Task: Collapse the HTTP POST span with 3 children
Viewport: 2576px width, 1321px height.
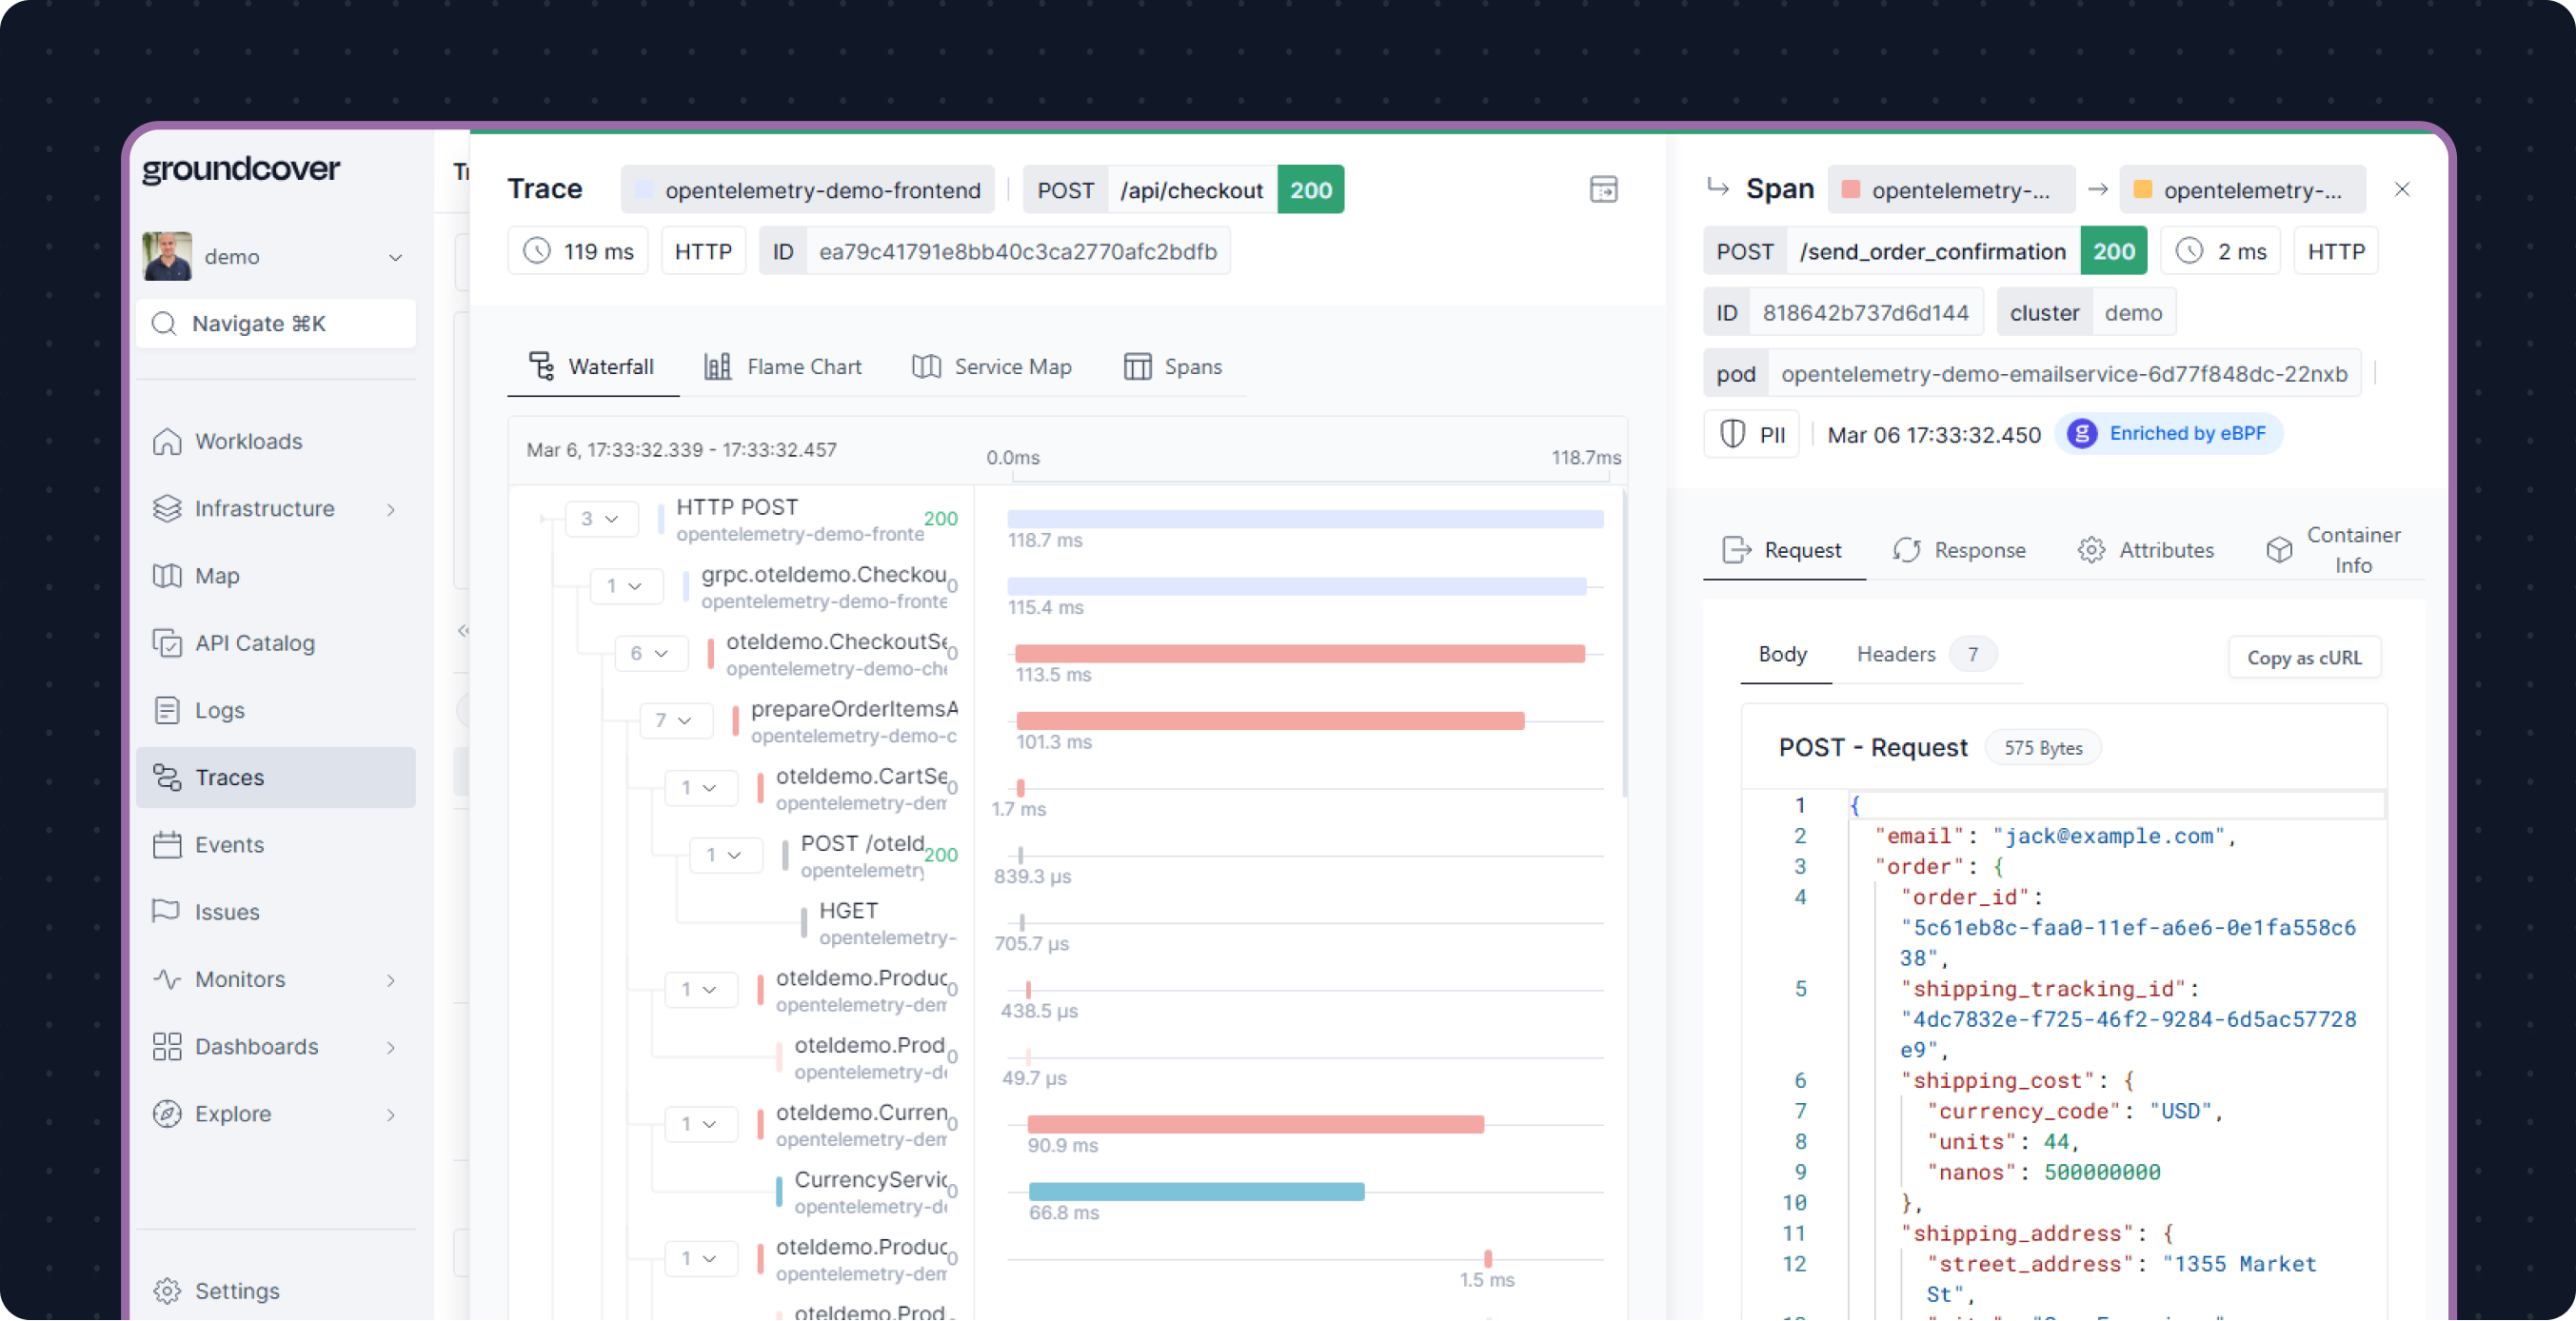Action: point(600,518)
